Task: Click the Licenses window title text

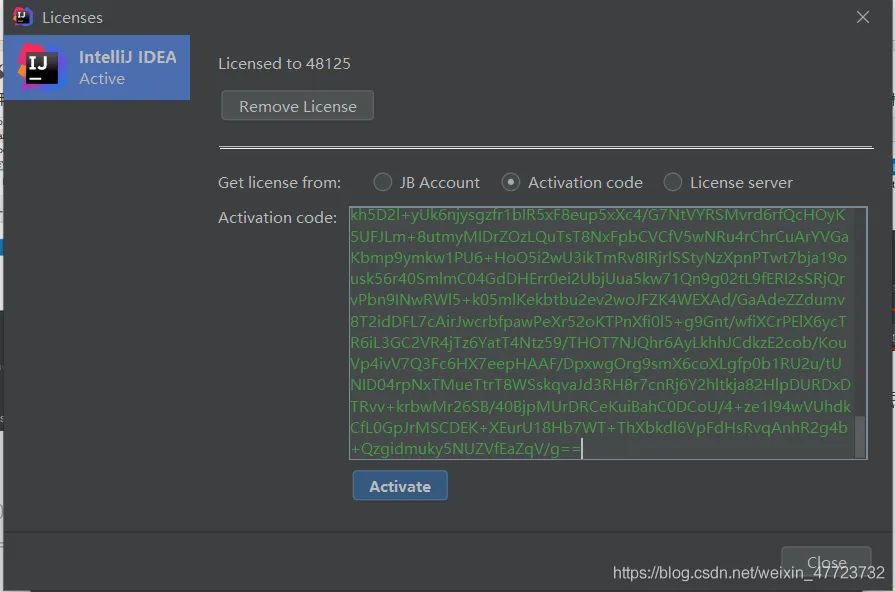Action: (72, 18)
